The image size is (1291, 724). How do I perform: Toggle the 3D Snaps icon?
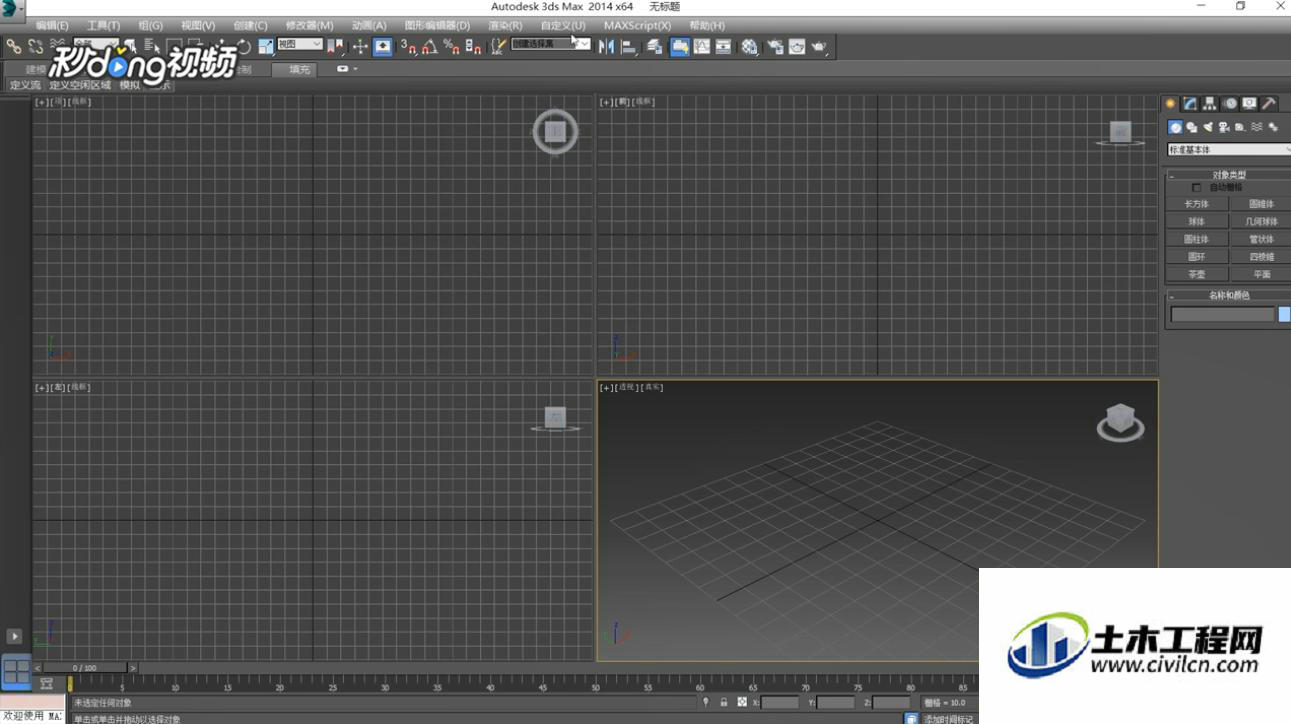pyautogui.click(x=408, y=46)
